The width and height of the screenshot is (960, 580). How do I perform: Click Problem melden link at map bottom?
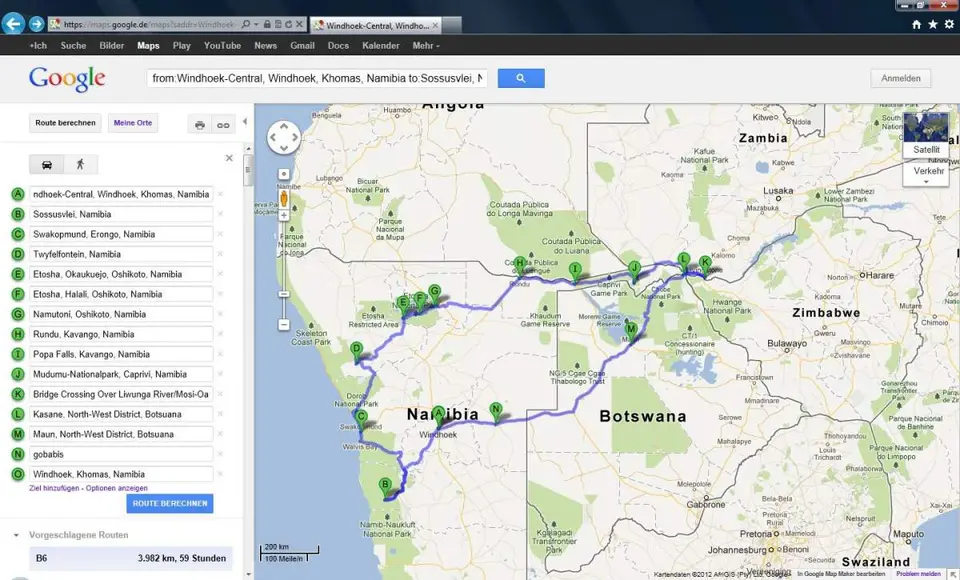pyautogui.click(x=918, y=574)
